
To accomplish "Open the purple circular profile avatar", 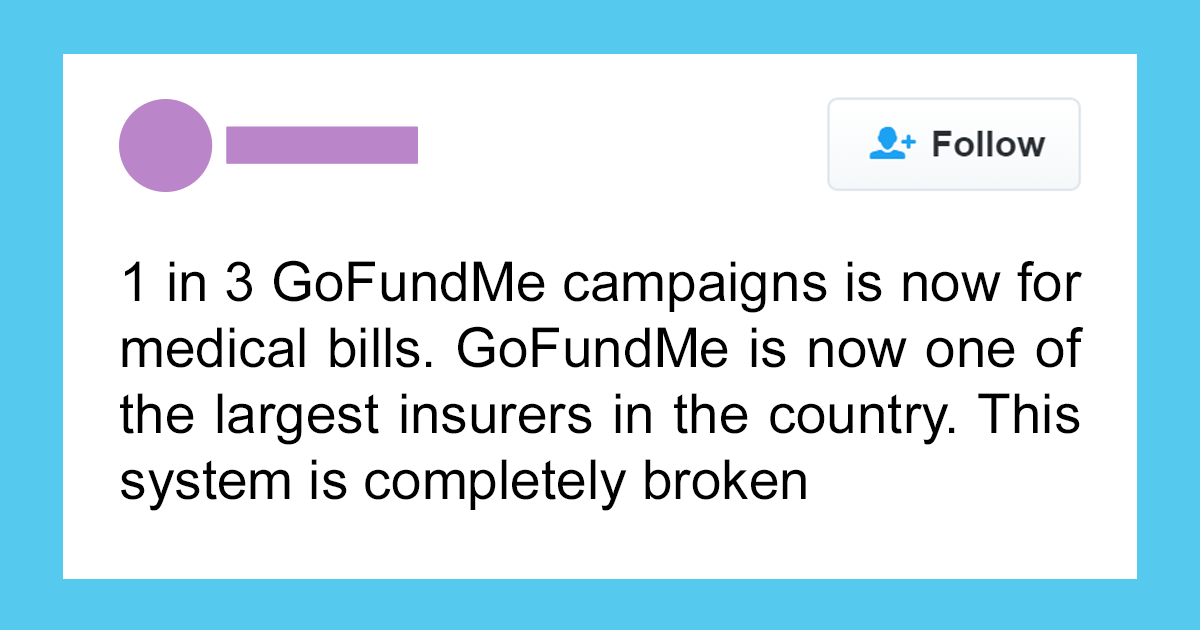I will pos(166,145).
